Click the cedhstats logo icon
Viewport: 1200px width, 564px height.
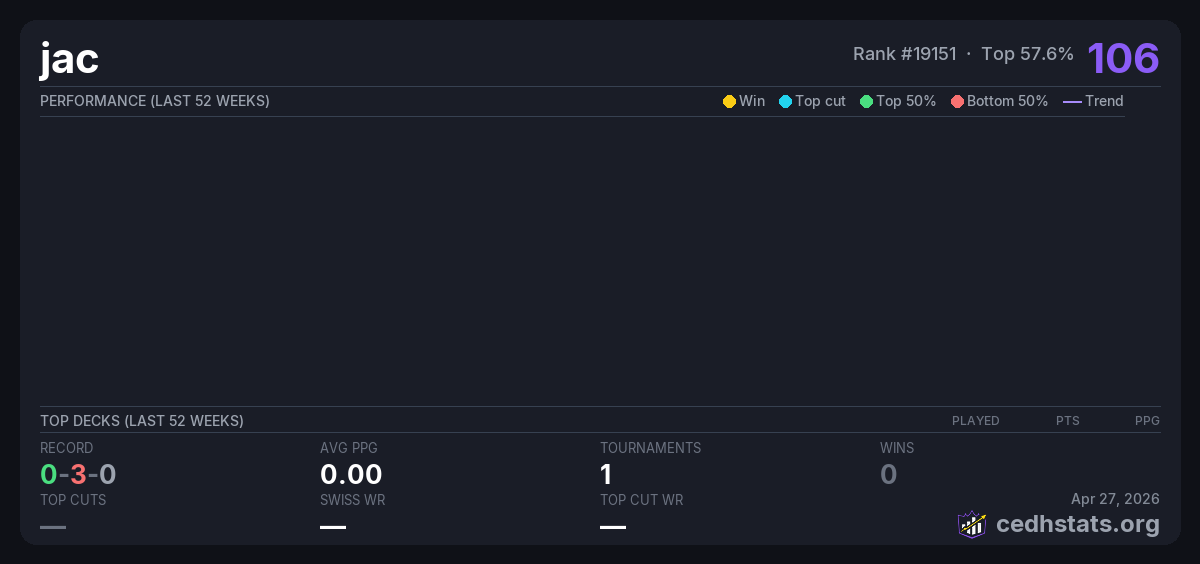point(972,524)
